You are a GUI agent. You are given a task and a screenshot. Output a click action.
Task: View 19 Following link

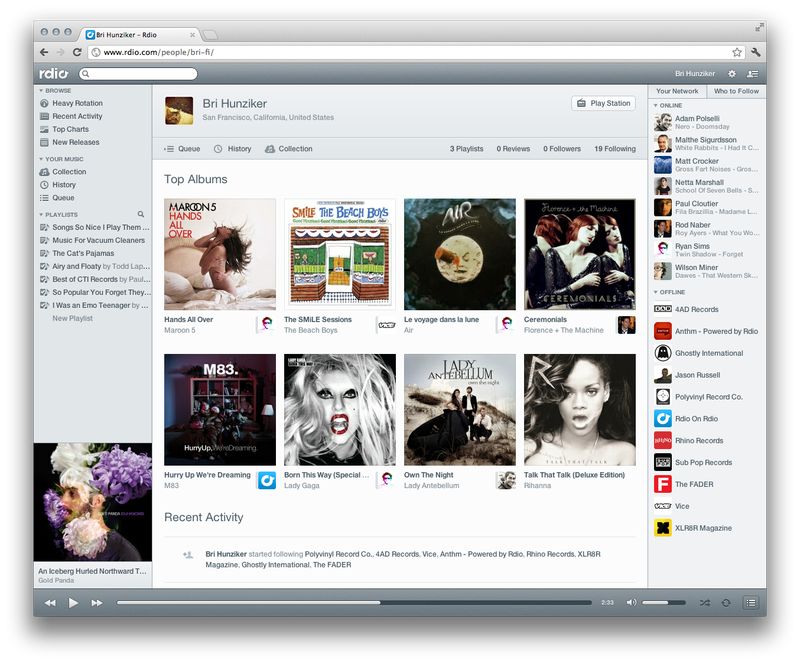tap(615, 149)
